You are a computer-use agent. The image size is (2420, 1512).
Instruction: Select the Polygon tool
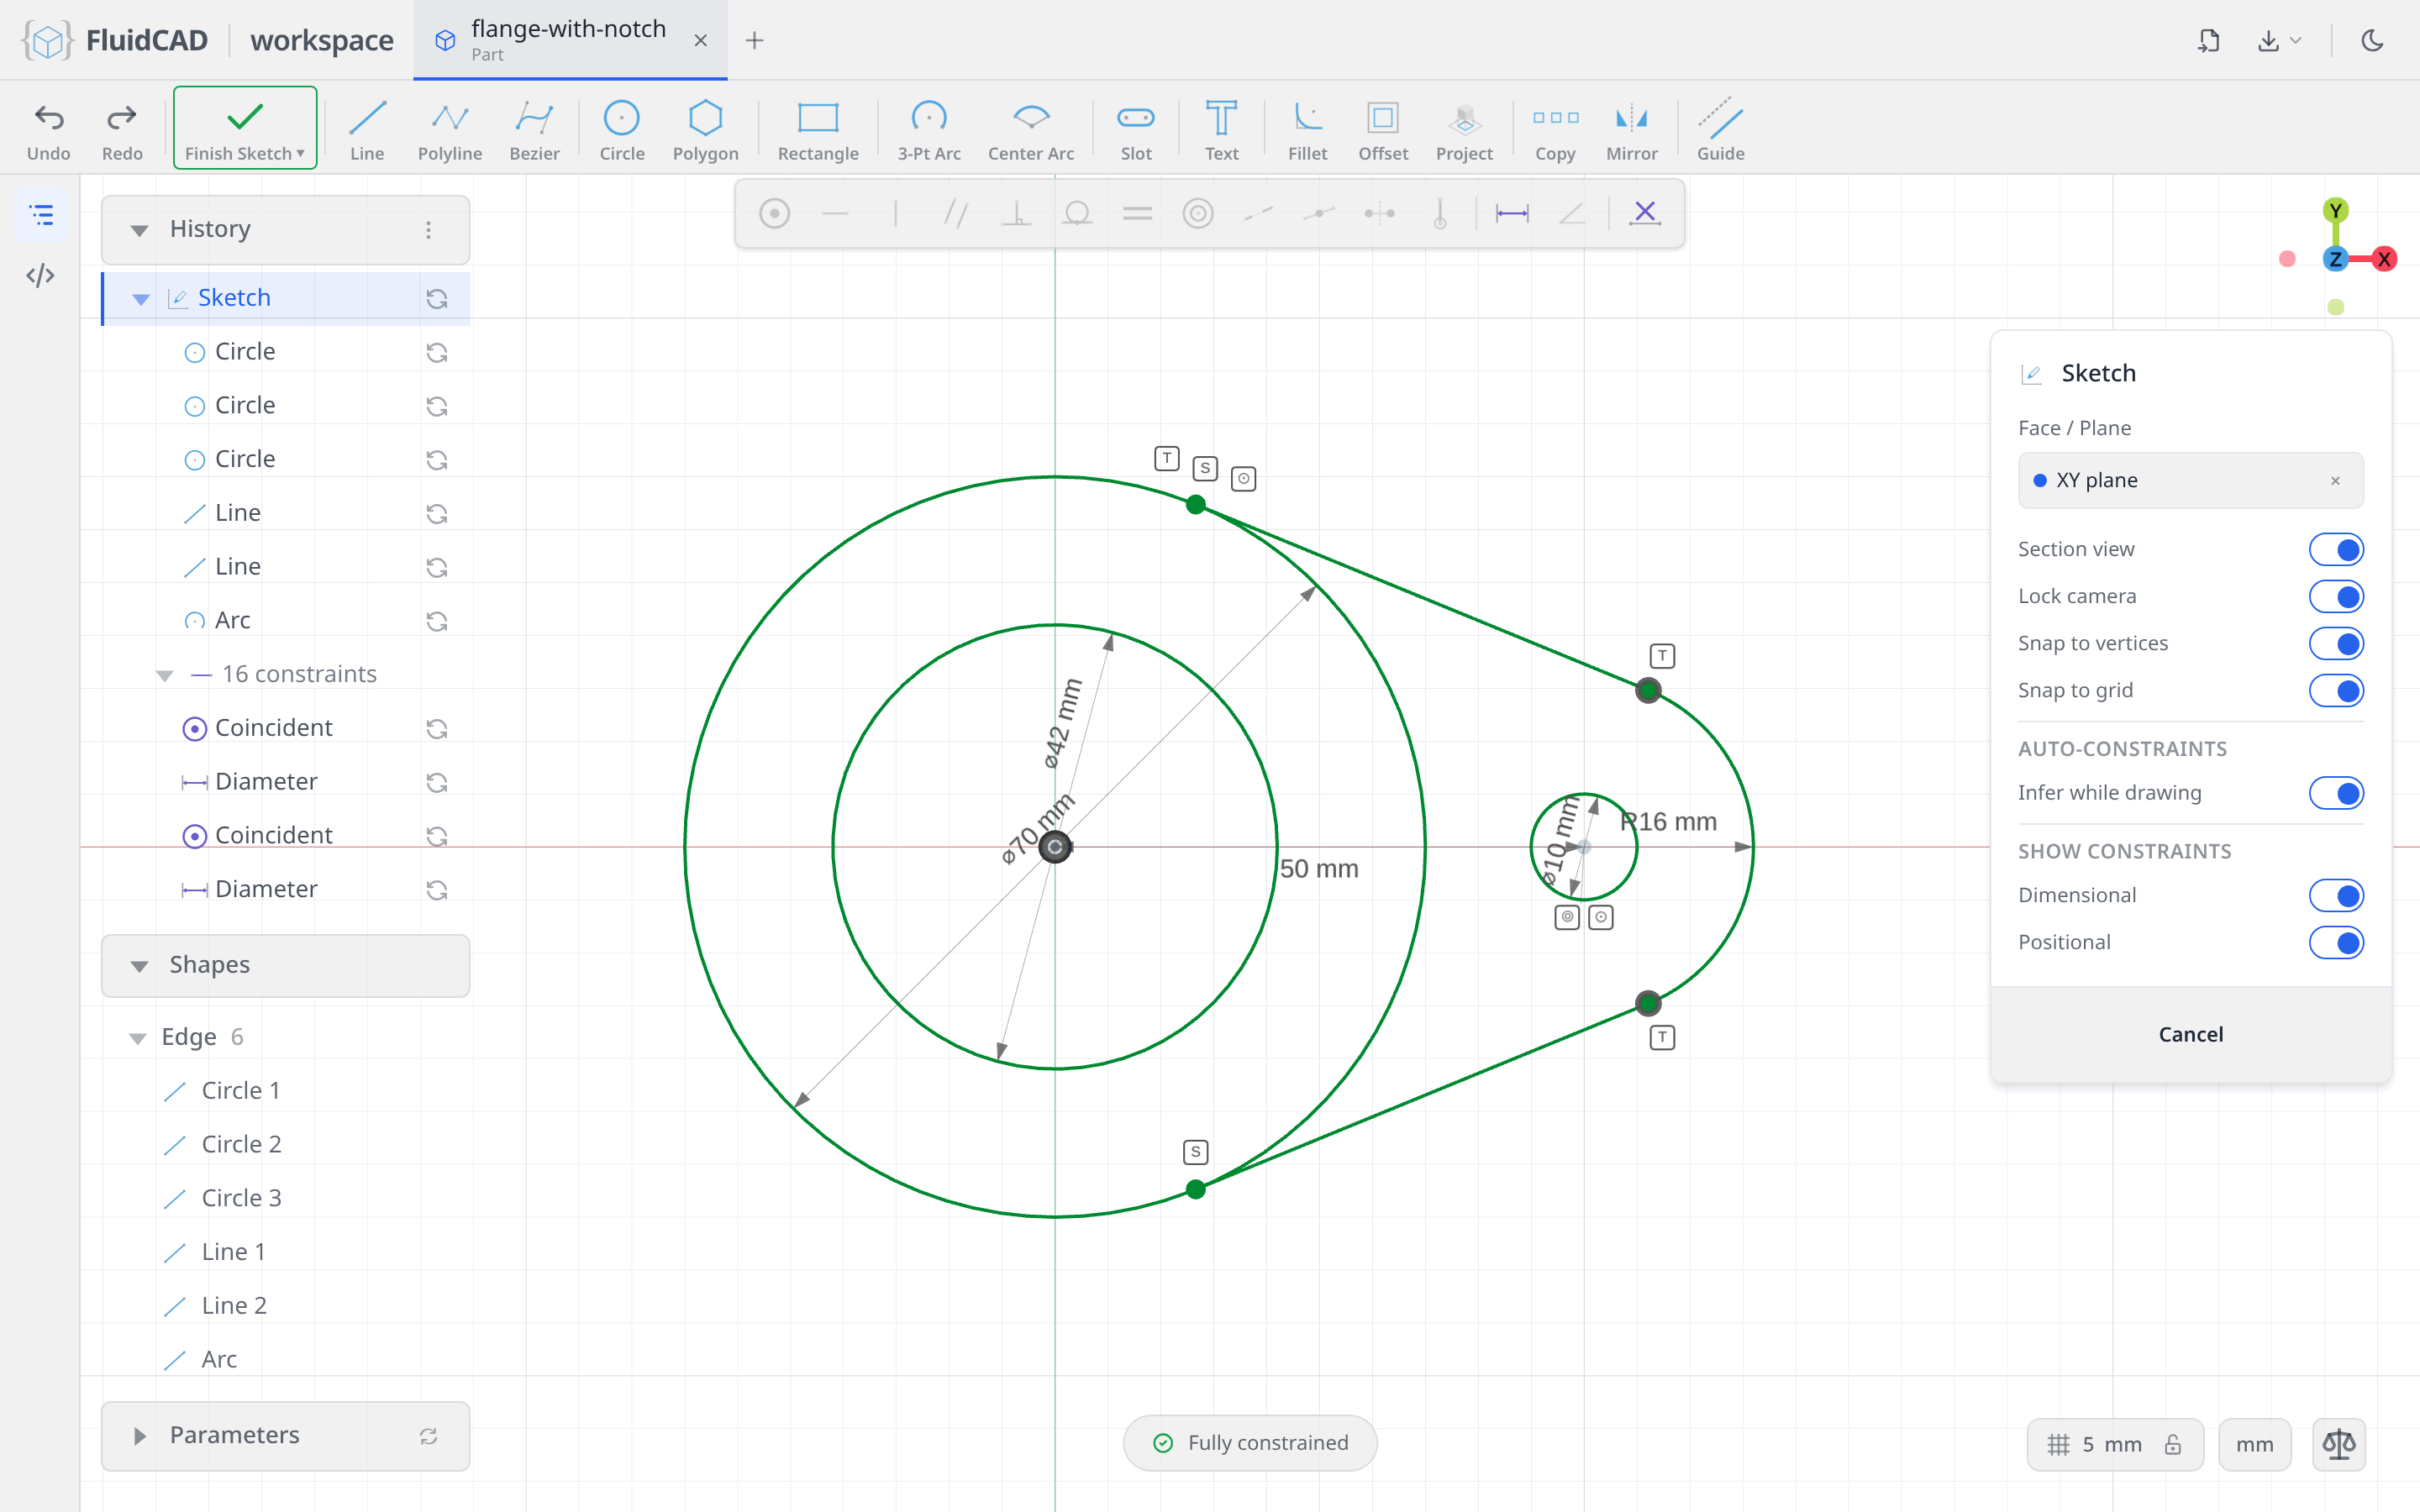(x=705, y=130)
